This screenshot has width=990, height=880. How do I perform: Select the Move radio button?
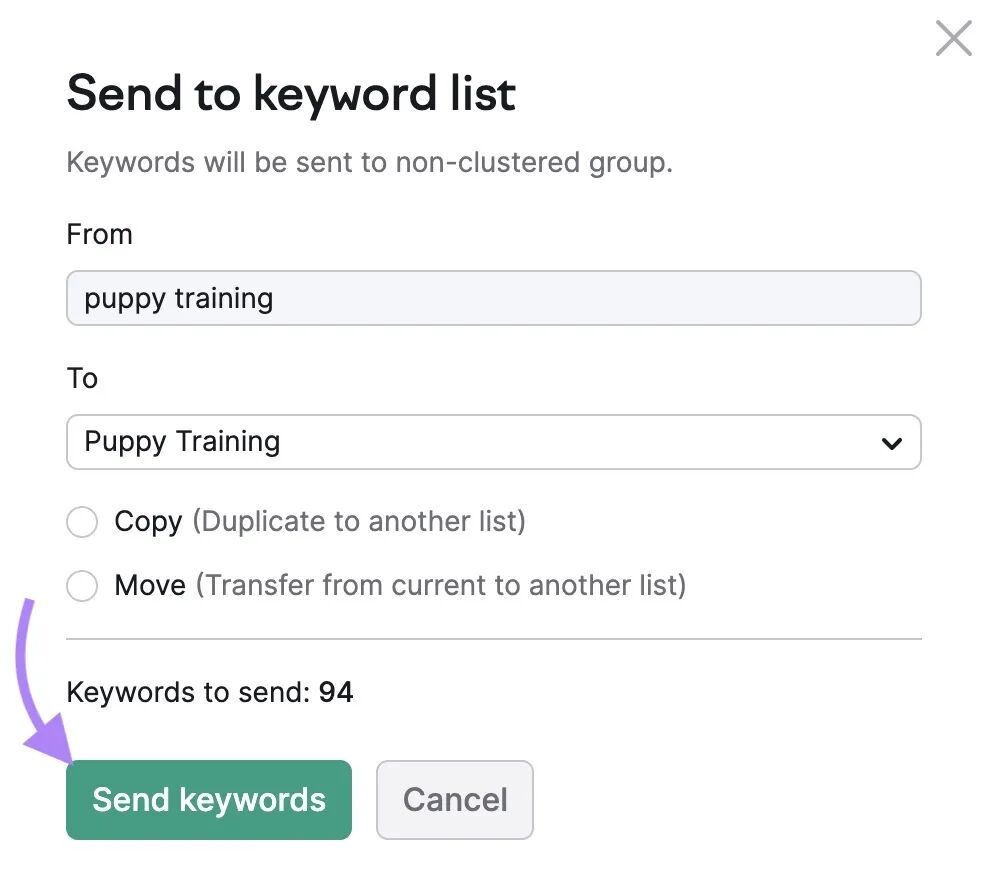(x=82, y=586)
